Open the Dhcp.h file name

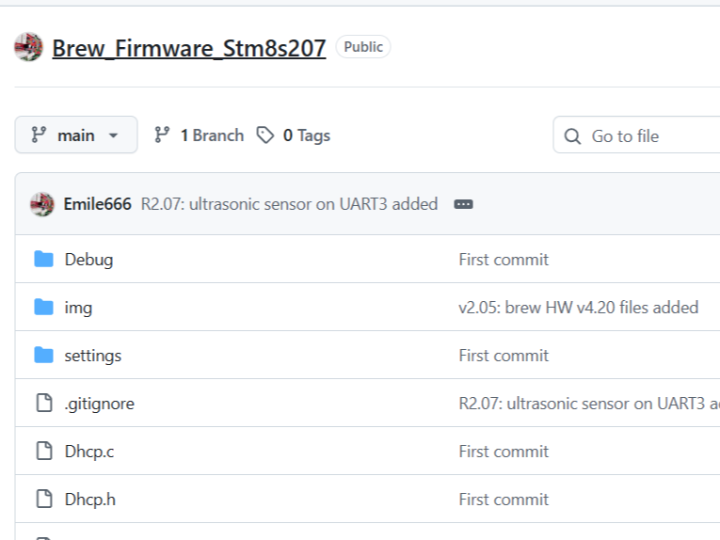90,499
